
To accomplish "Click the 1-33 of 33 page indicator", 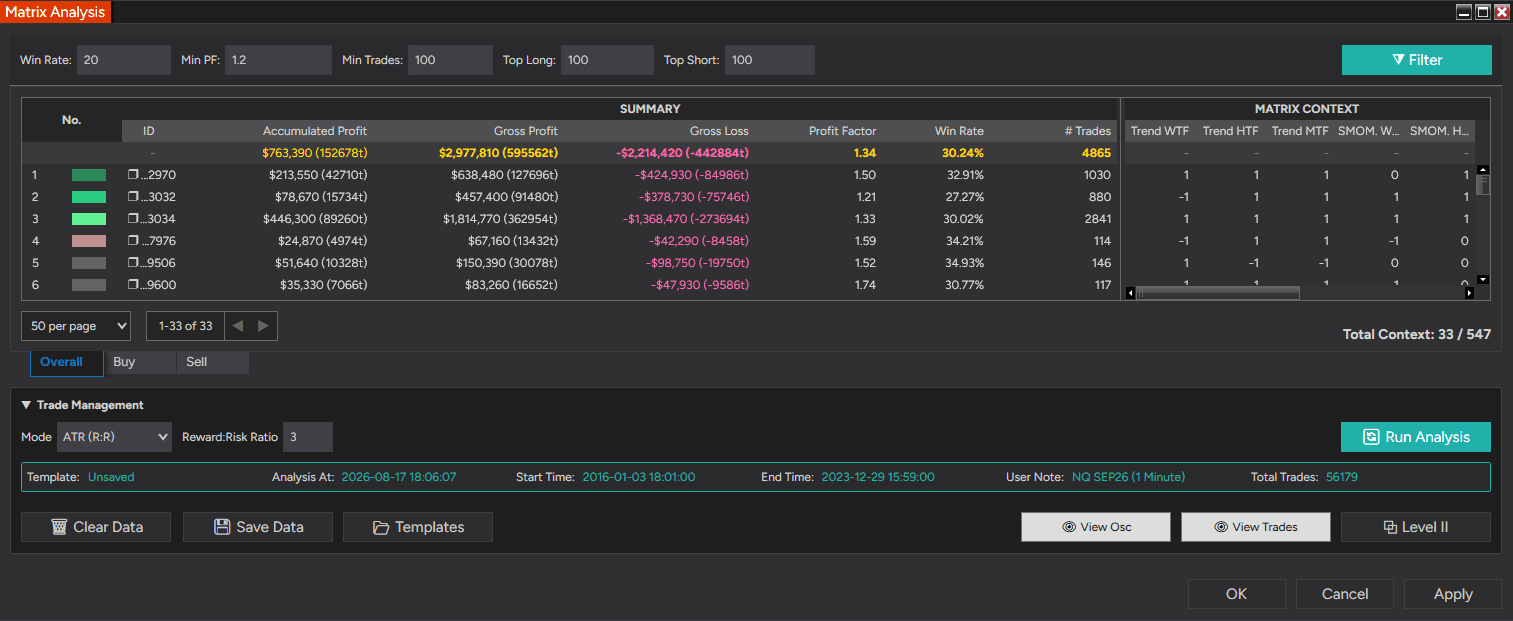I will point(186,326).
